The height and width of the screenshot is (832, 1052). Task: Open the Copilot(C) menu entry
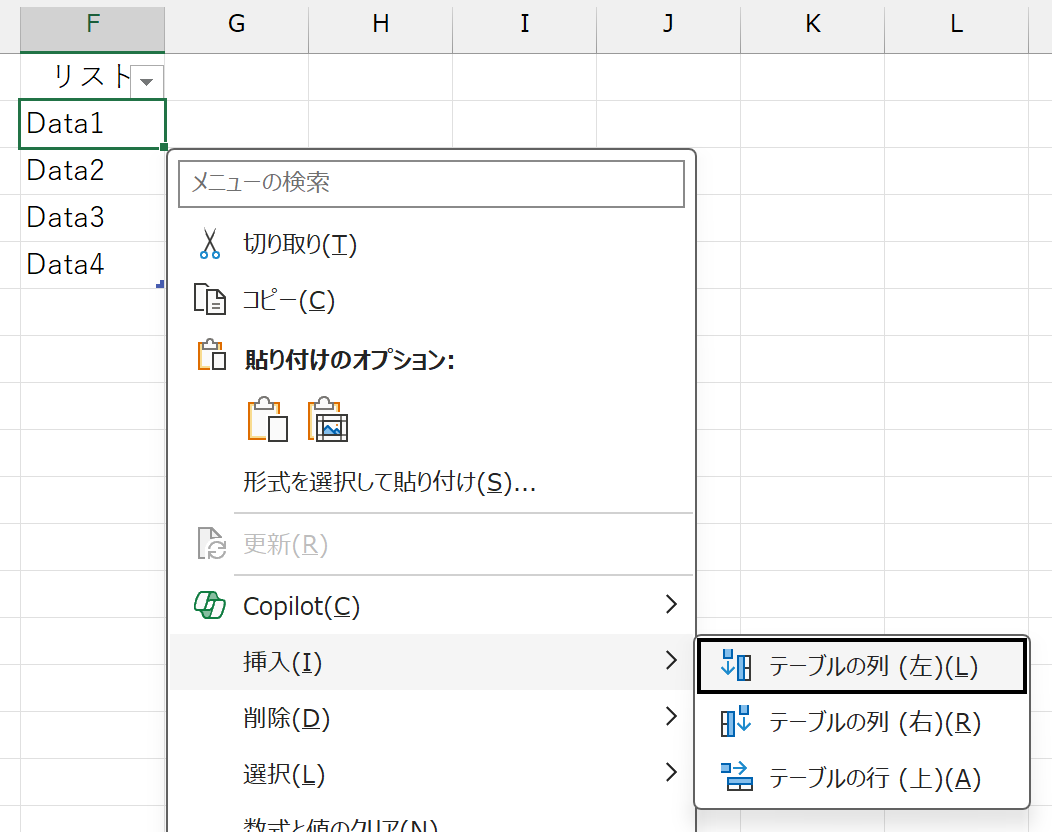point(431,605)
